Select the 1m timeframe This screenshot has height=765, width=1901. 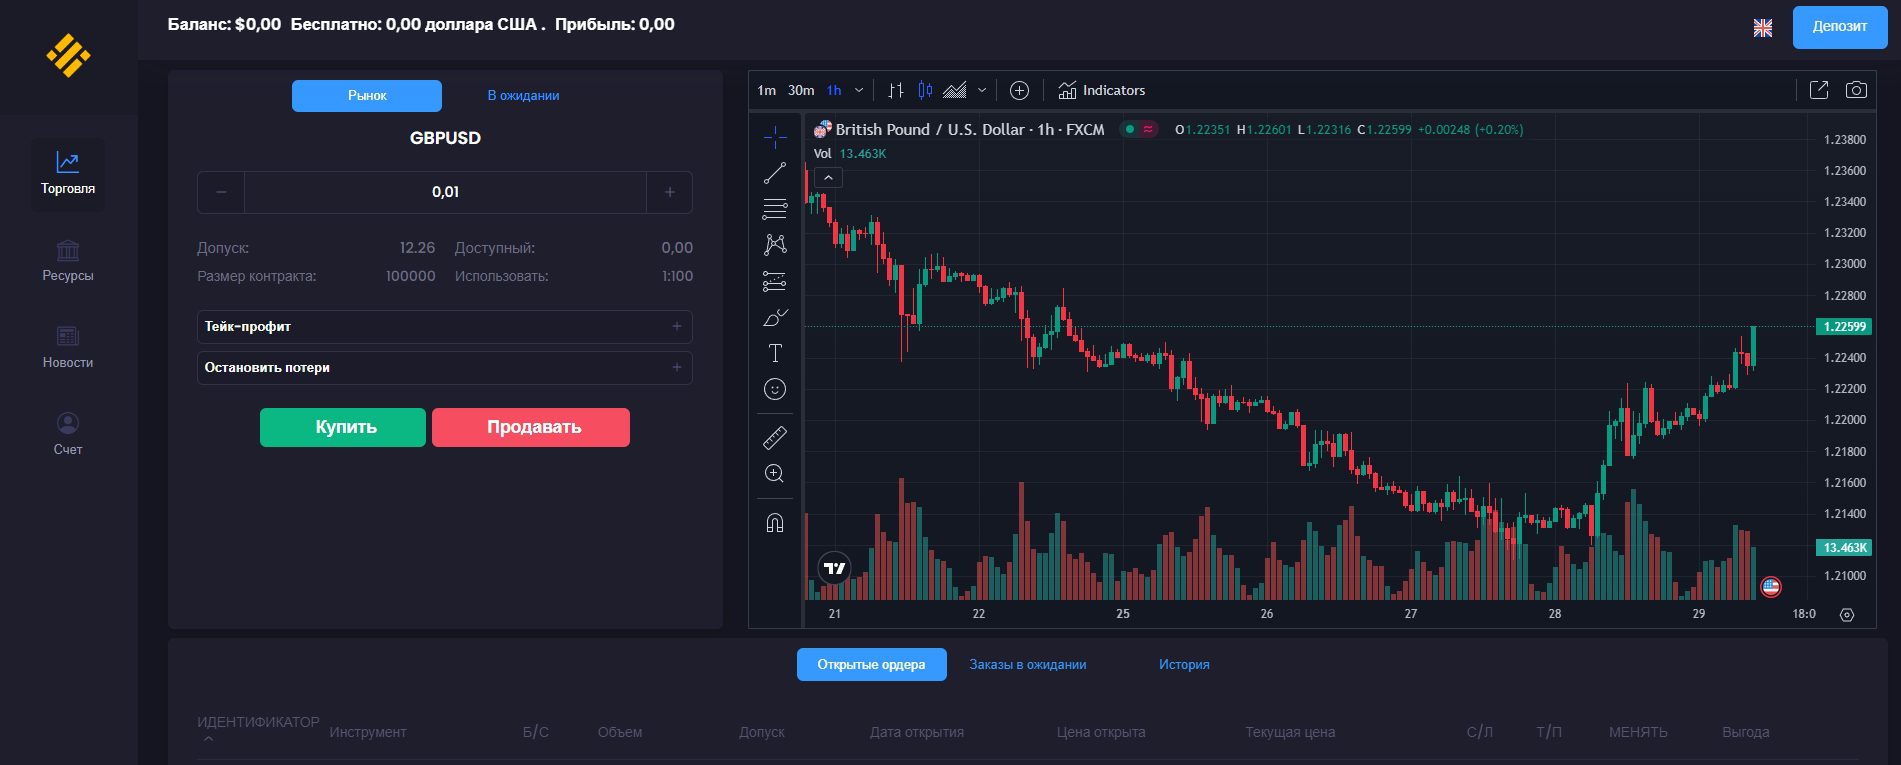tap(767, 90)
